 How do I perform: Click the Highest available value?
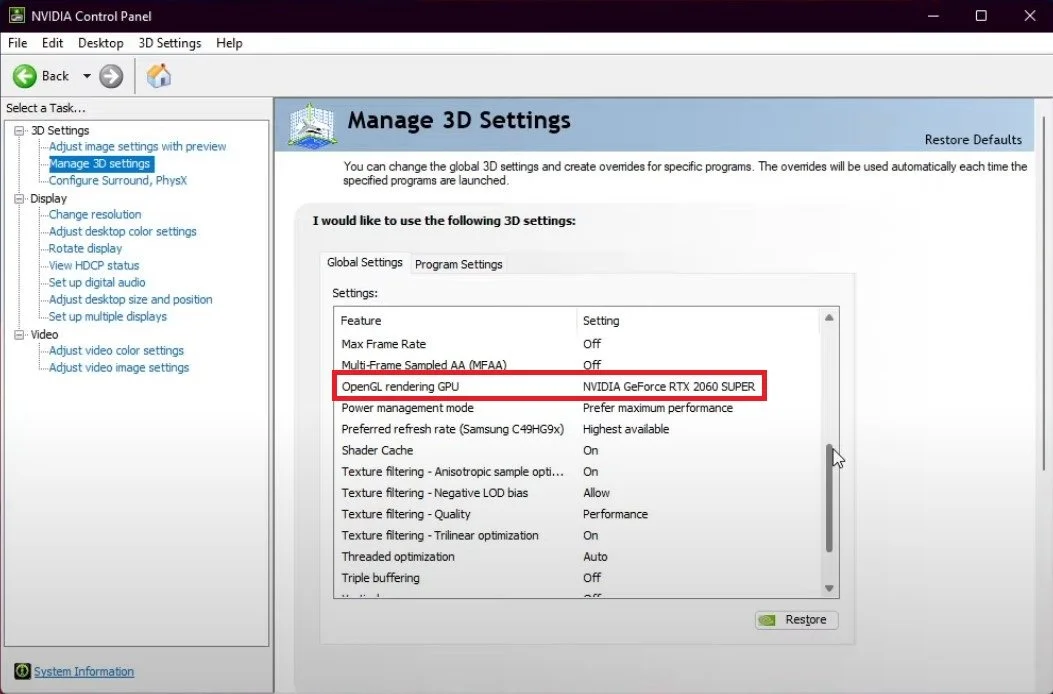(626, 429)
